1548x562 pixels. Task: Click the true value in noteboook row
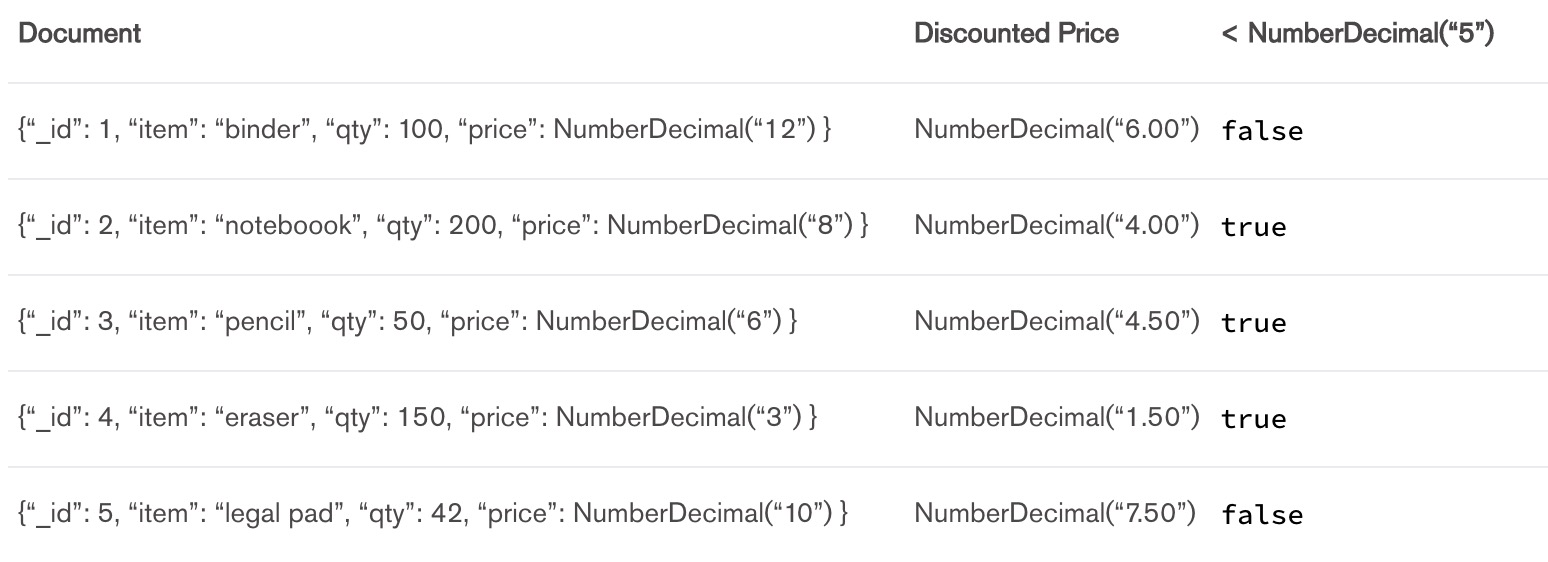pyautogui.click(x=1254, y=227)
